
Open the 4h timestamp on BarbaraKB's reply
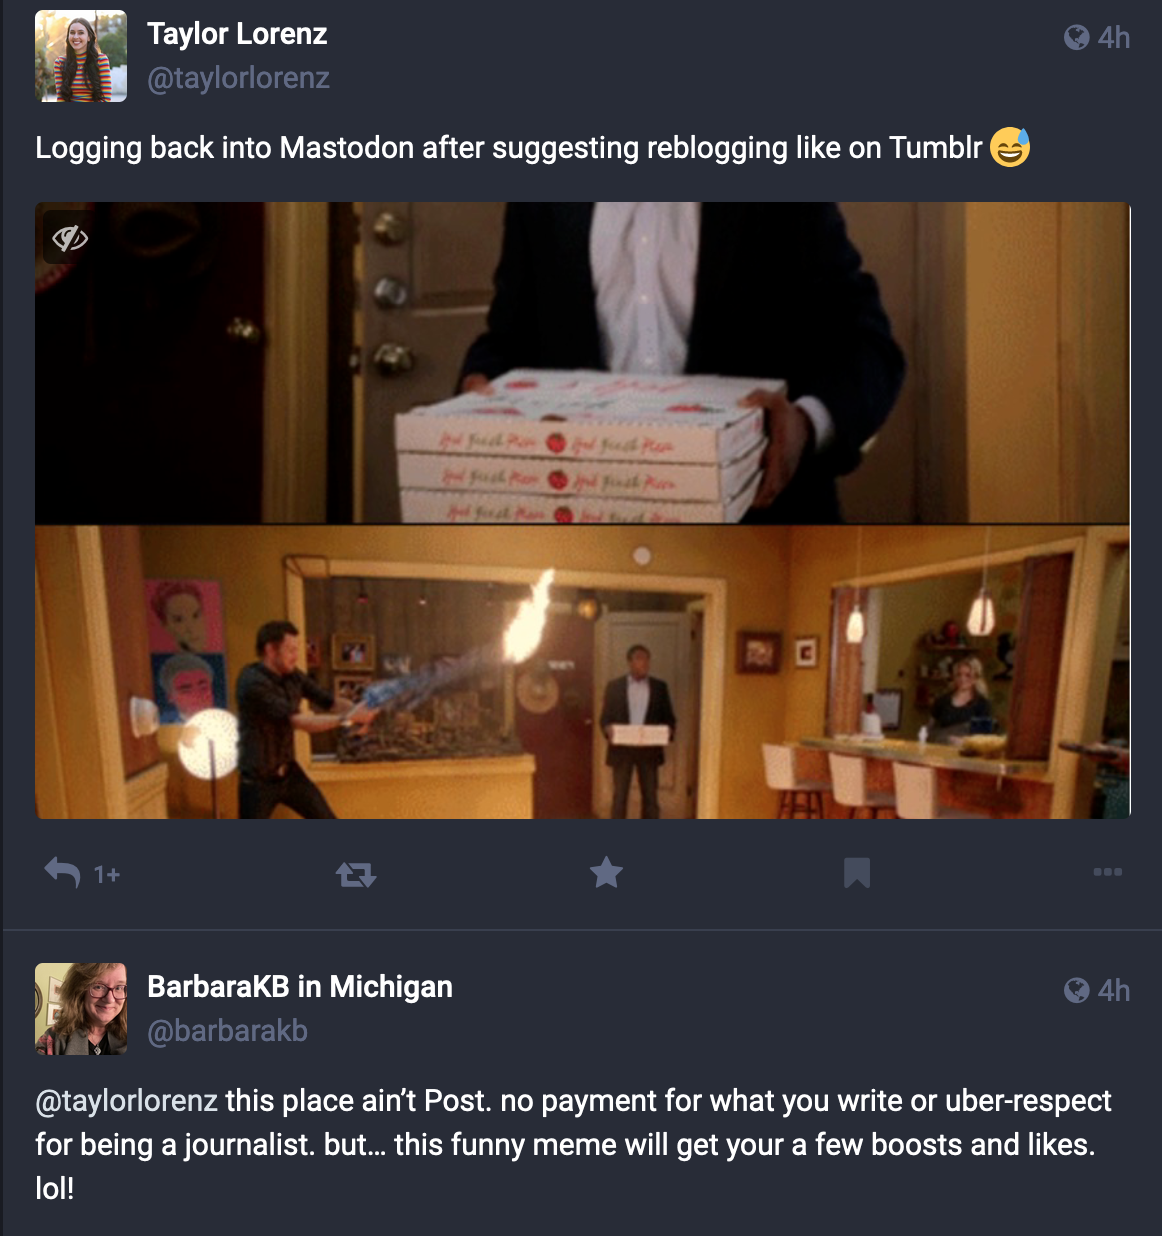coord(1114,991)
